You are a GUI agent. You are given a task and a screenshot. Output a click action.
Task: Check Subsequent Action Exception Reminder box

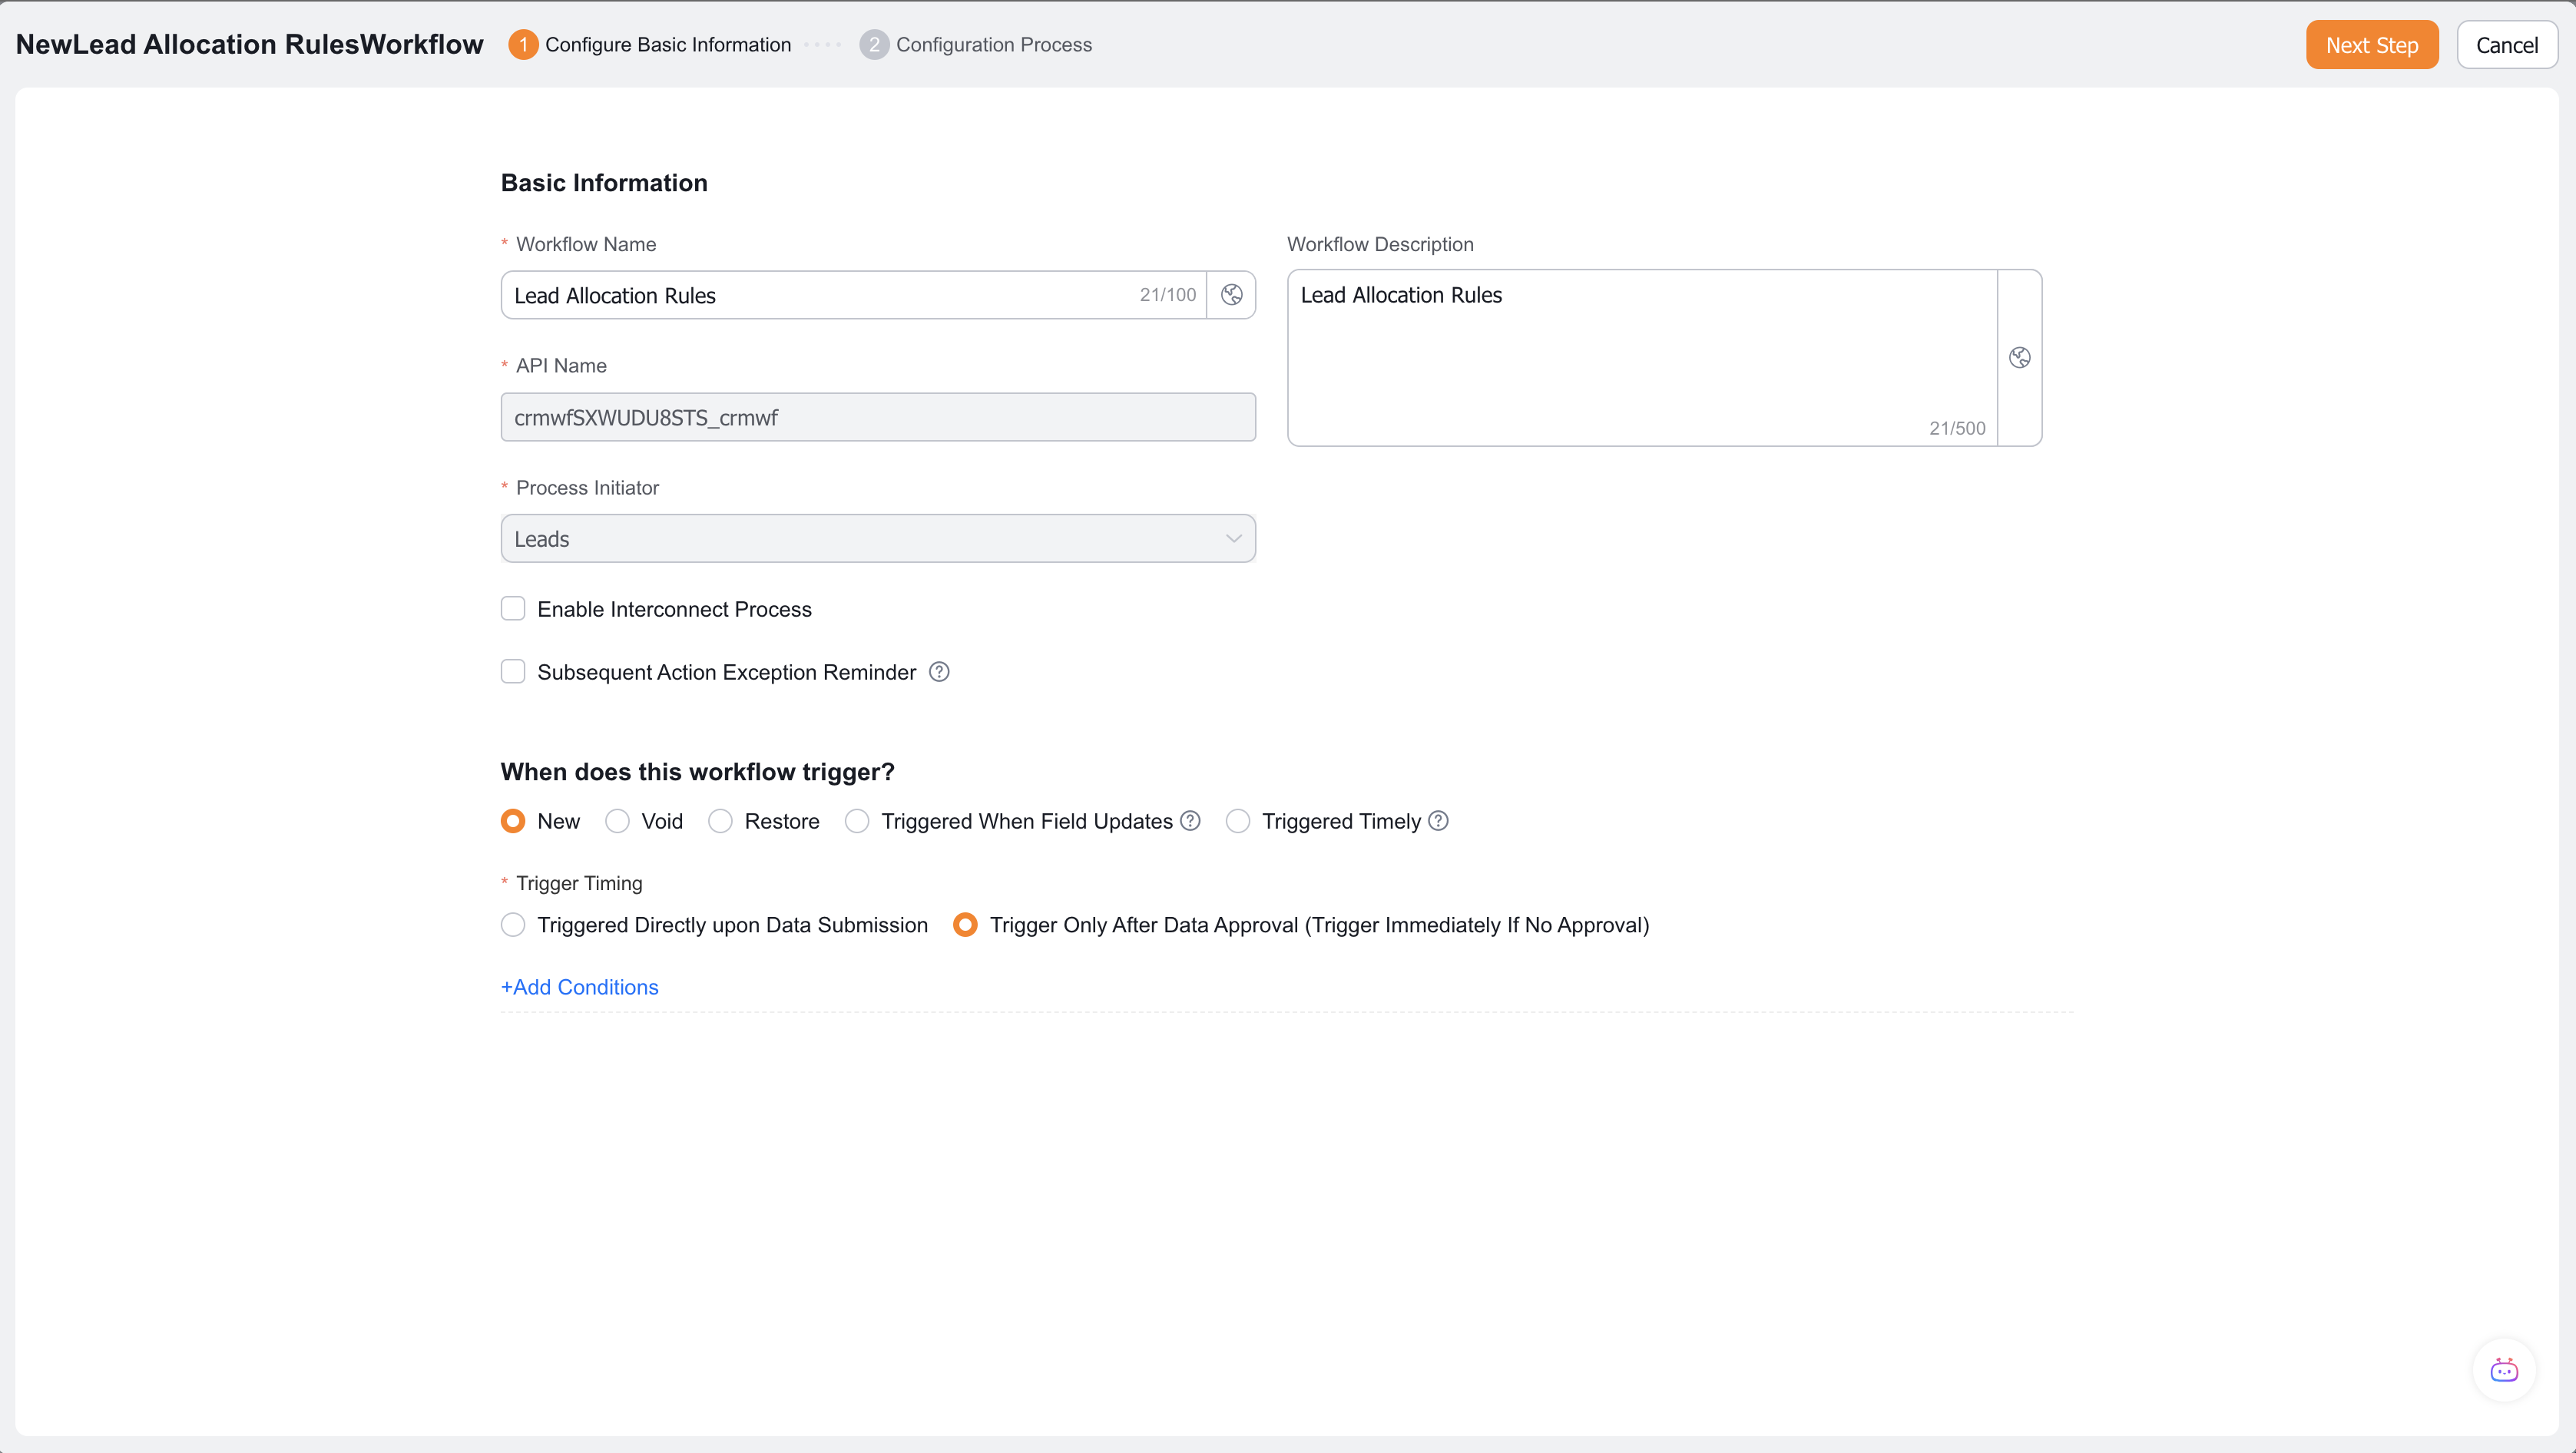tap(513, 672)
